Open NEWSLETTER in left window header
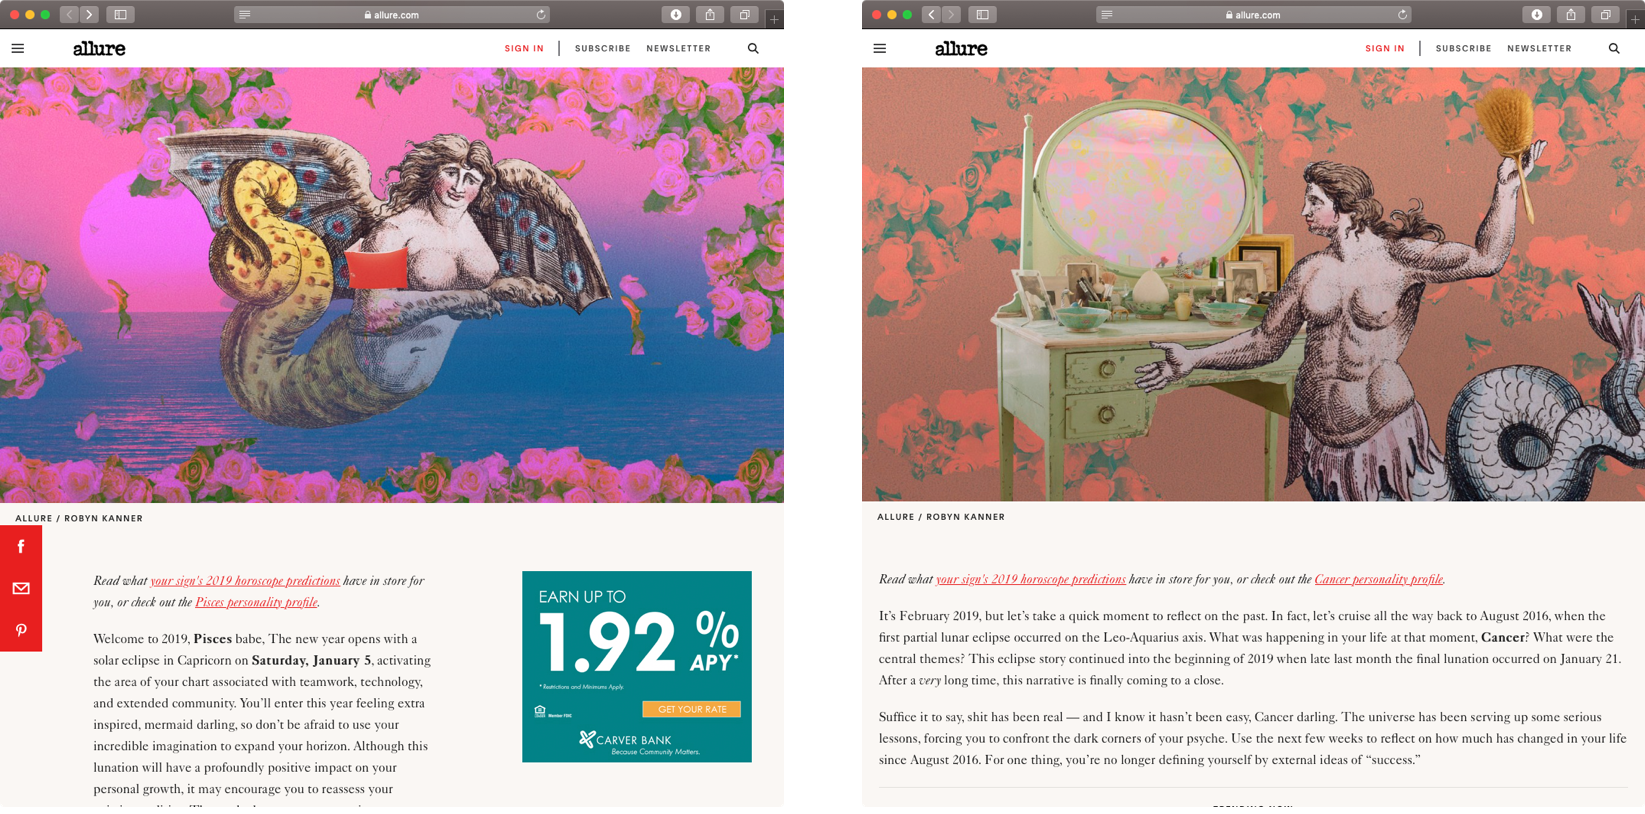Screen dimensions: 1645x814 coord(678,48)
